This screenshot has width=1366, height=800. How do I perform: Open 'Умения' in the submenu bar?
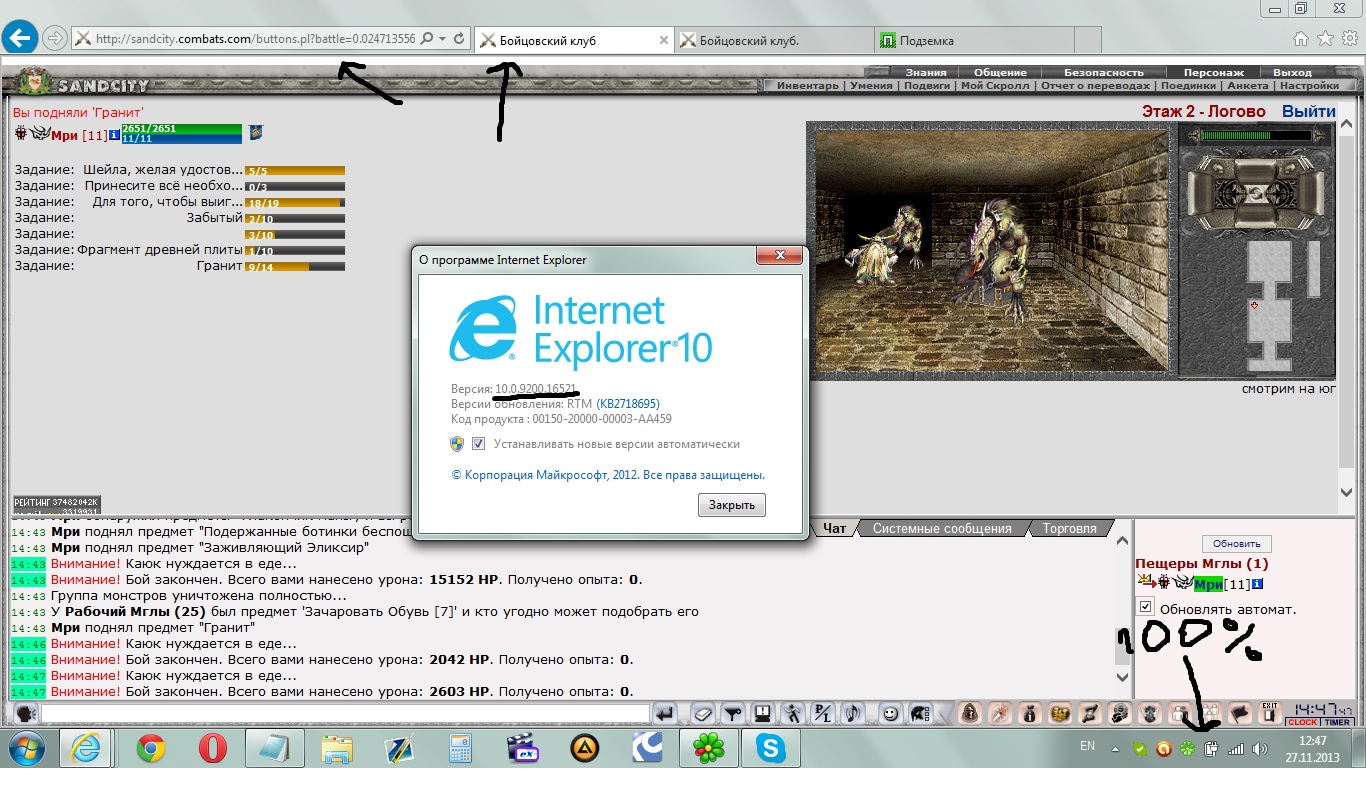[872, 86]
